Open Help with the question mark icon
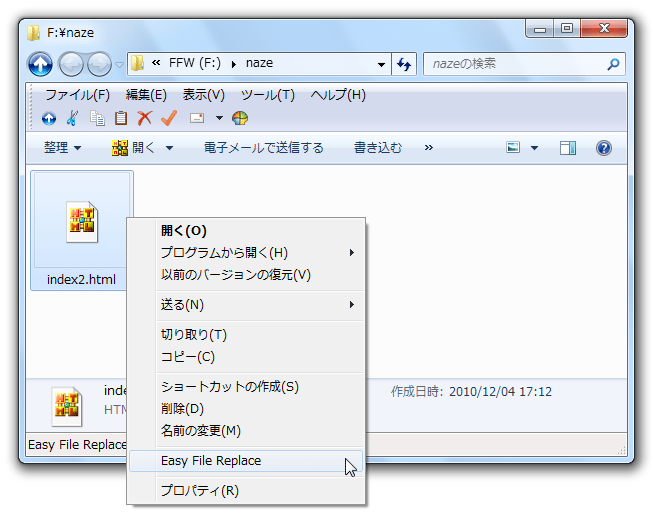Screen dimensions: 656x513 click(604, 148)
